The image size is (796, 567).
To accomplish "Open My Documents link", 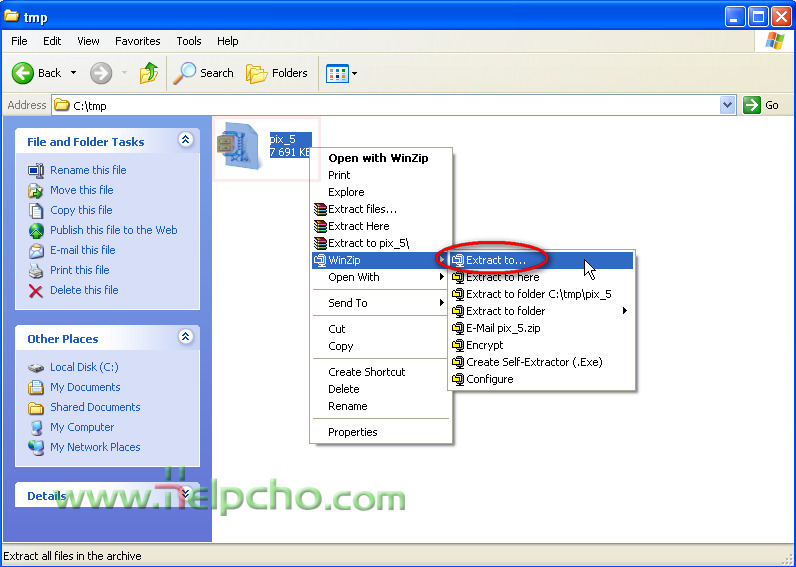I will pyautogui.click(x=85, y=387).
